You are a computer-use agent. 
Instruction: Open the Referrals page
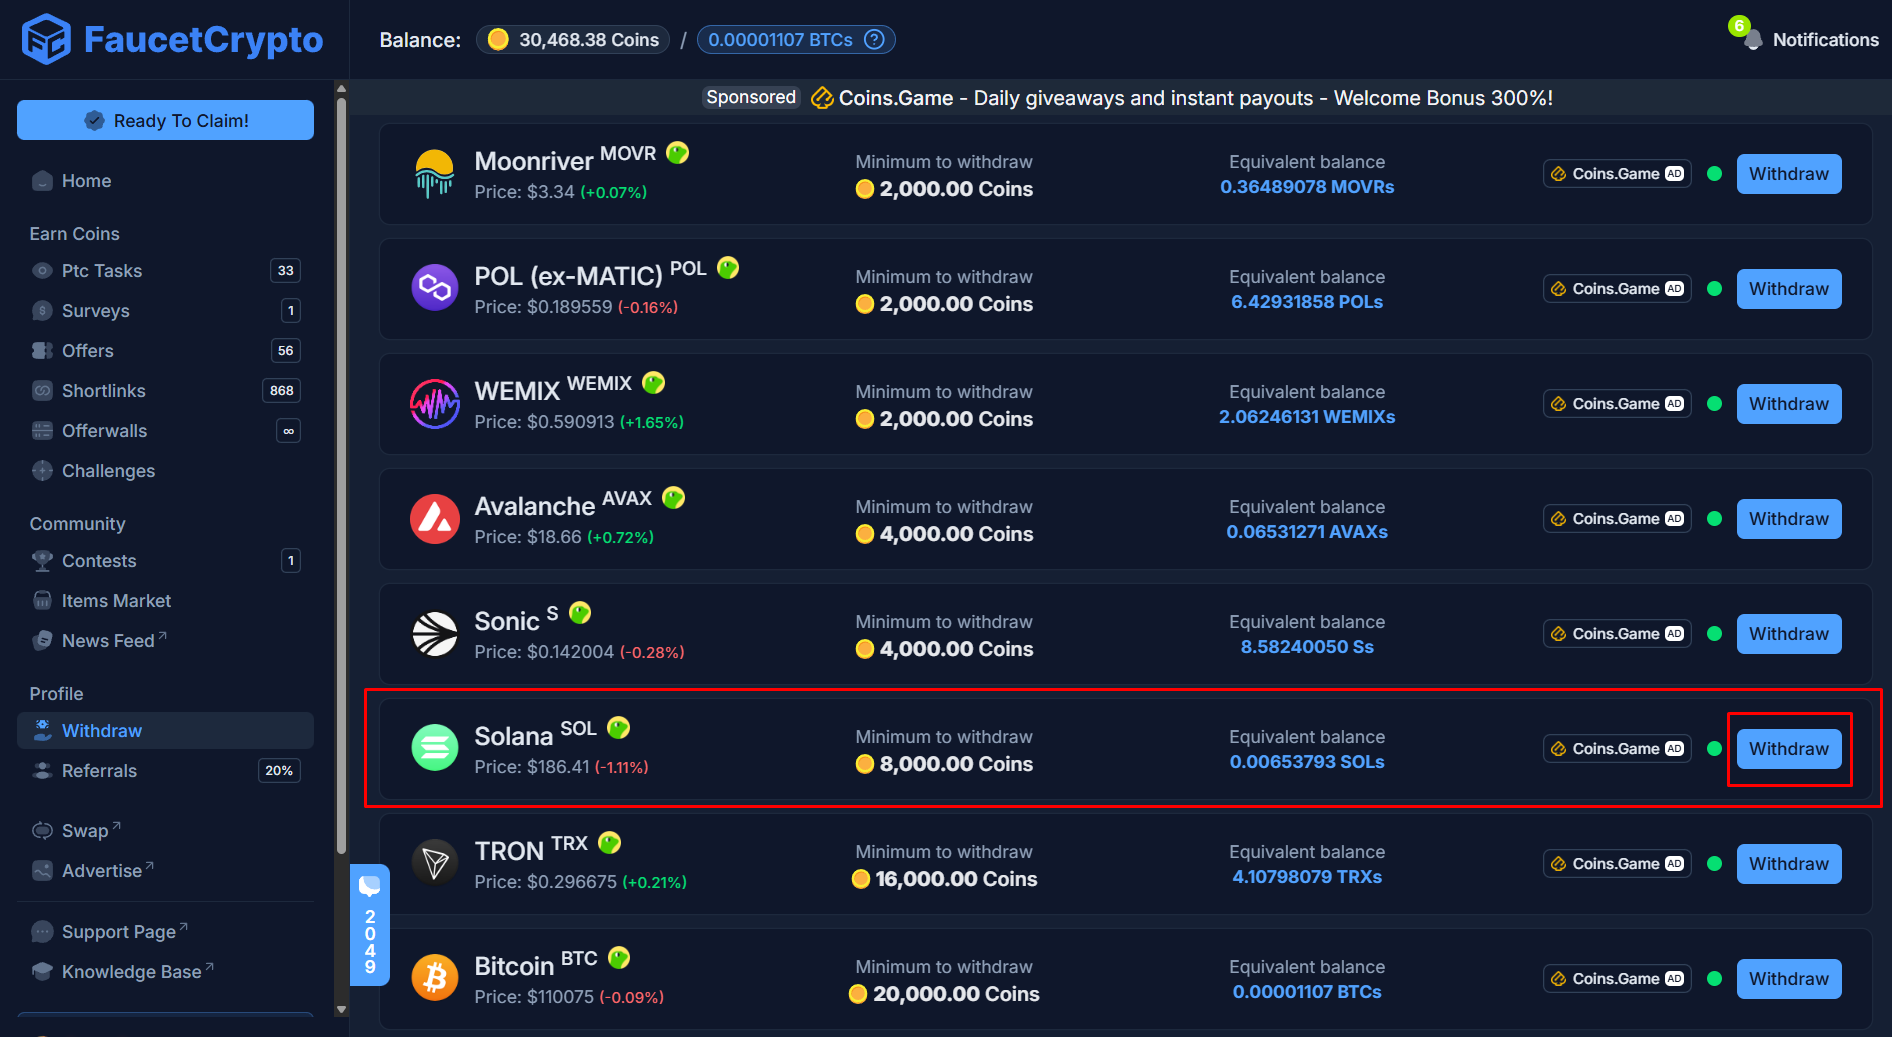pos(99,770)
